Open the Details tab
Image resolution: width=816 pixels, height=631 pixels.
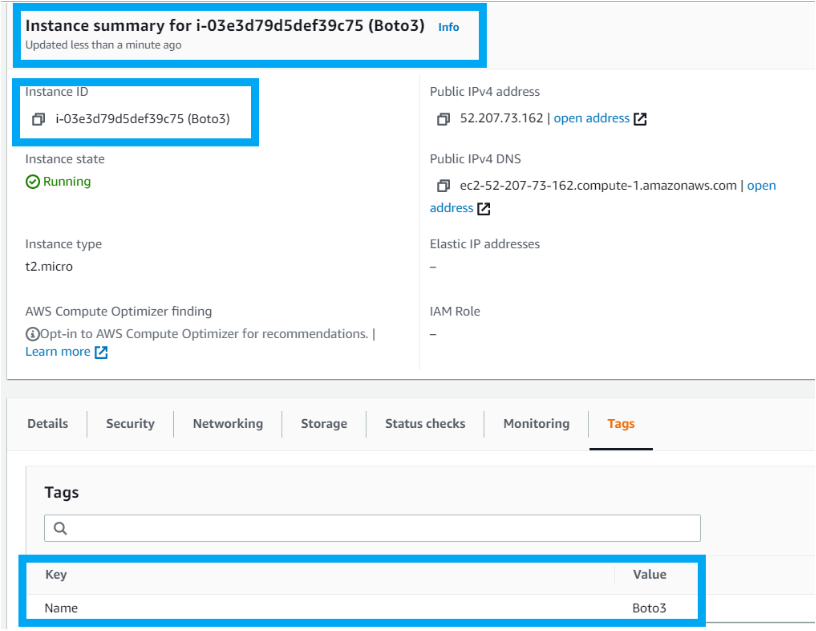coord(48,424)
